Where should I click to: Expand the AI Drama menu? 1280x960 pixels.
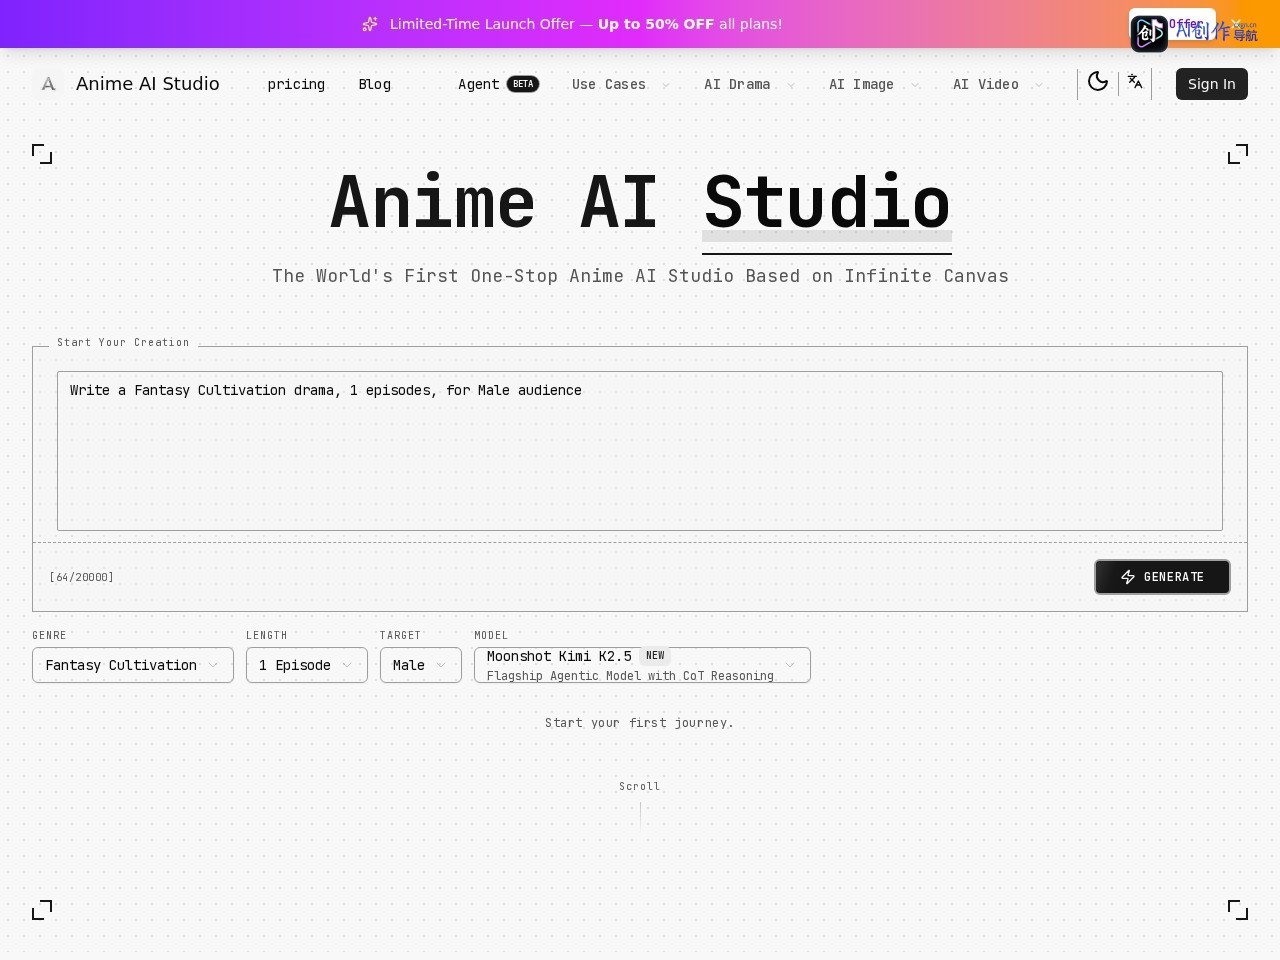point(750,84)
